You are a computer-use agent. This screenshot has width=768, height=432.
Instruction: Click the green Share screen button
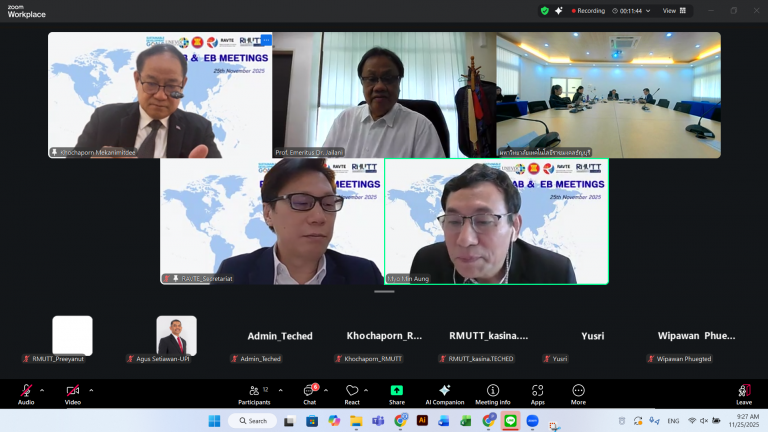[397, 392]
